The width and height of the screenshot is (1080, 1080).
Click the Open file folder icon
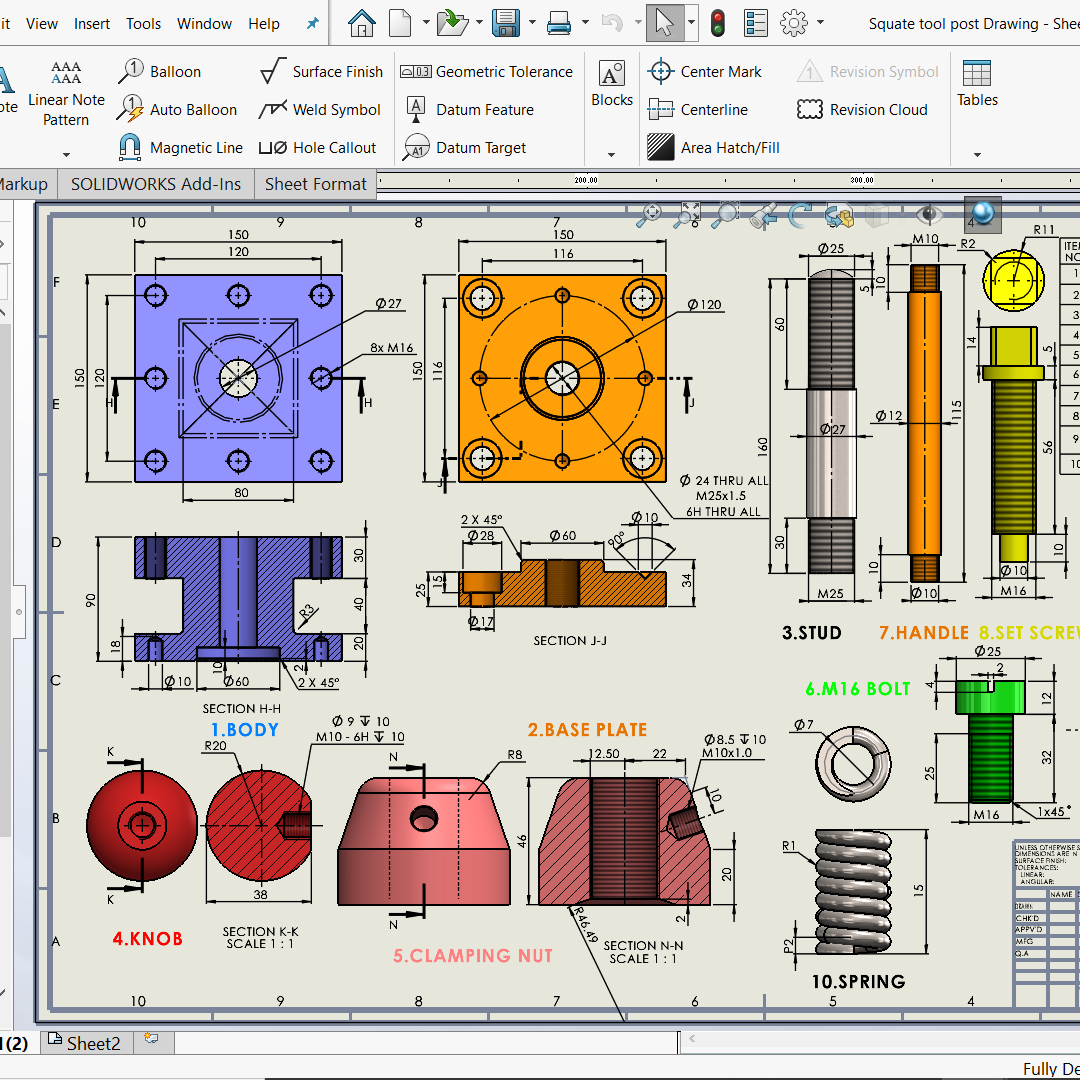pos(453,23)
